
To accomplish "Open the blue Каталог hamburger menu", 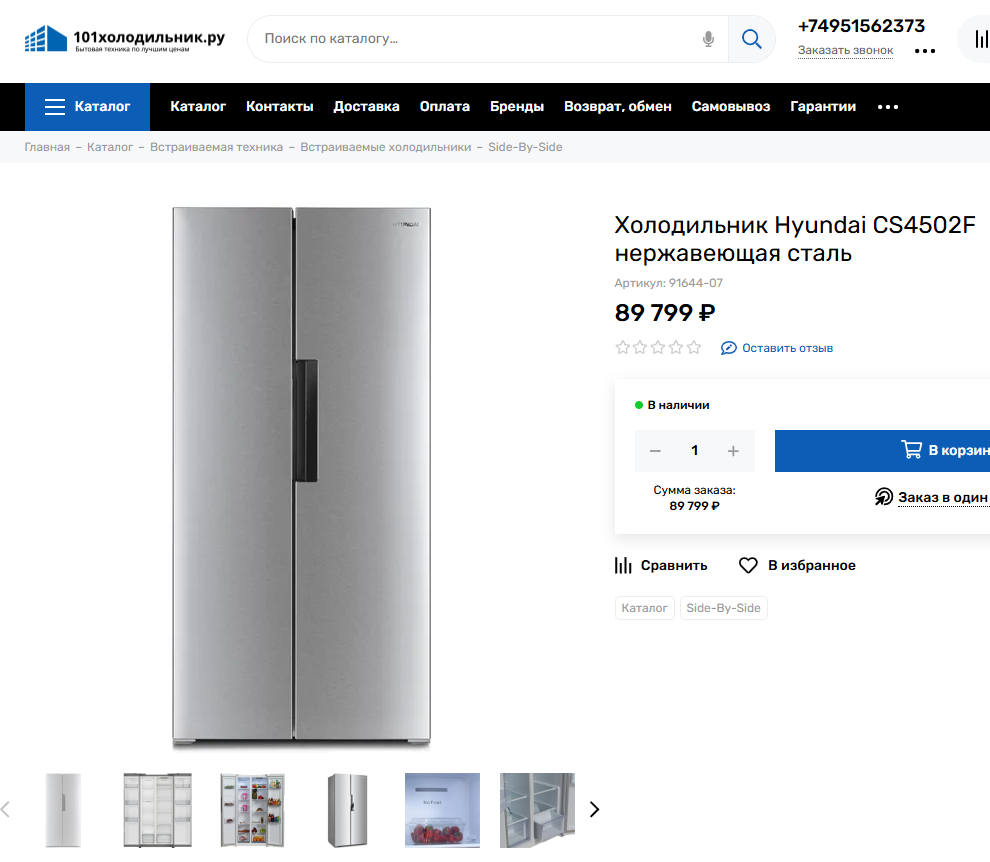I will click(x=87, y=107).
